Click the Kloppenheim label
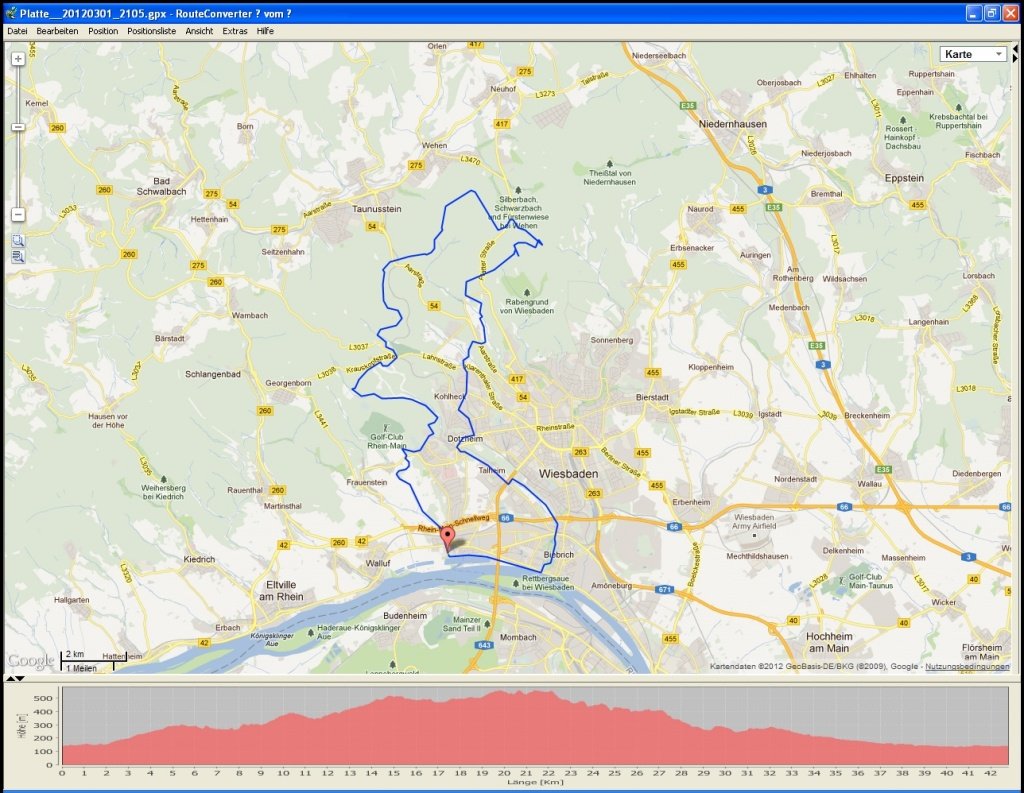The width and height of the screenshot is (1024, 793). click(711, 367)
